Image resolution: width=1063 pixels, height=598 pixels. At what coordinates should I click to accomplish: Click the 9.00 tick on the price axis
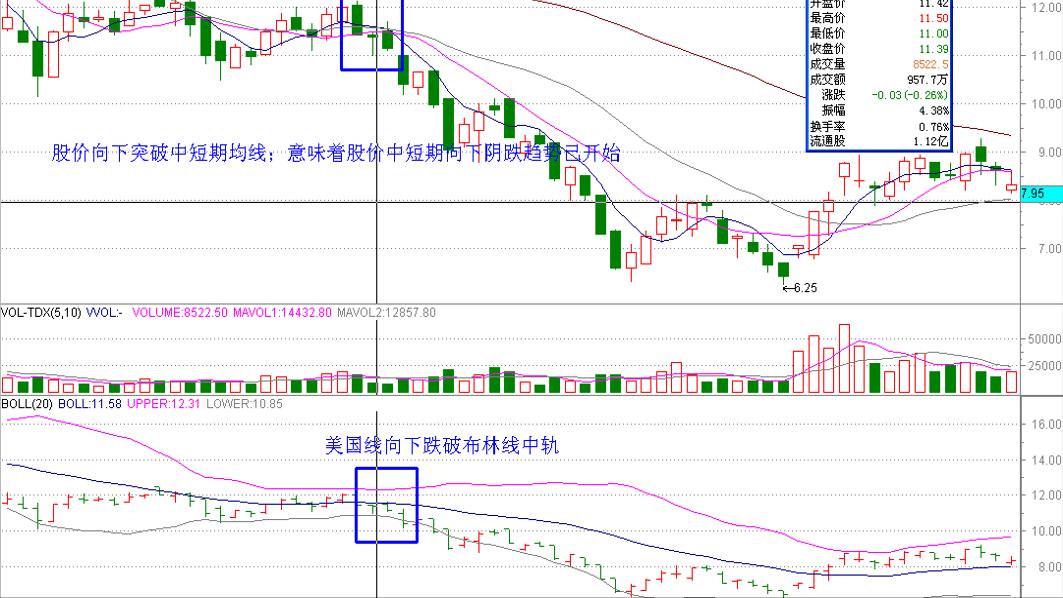pos(1049,153)
